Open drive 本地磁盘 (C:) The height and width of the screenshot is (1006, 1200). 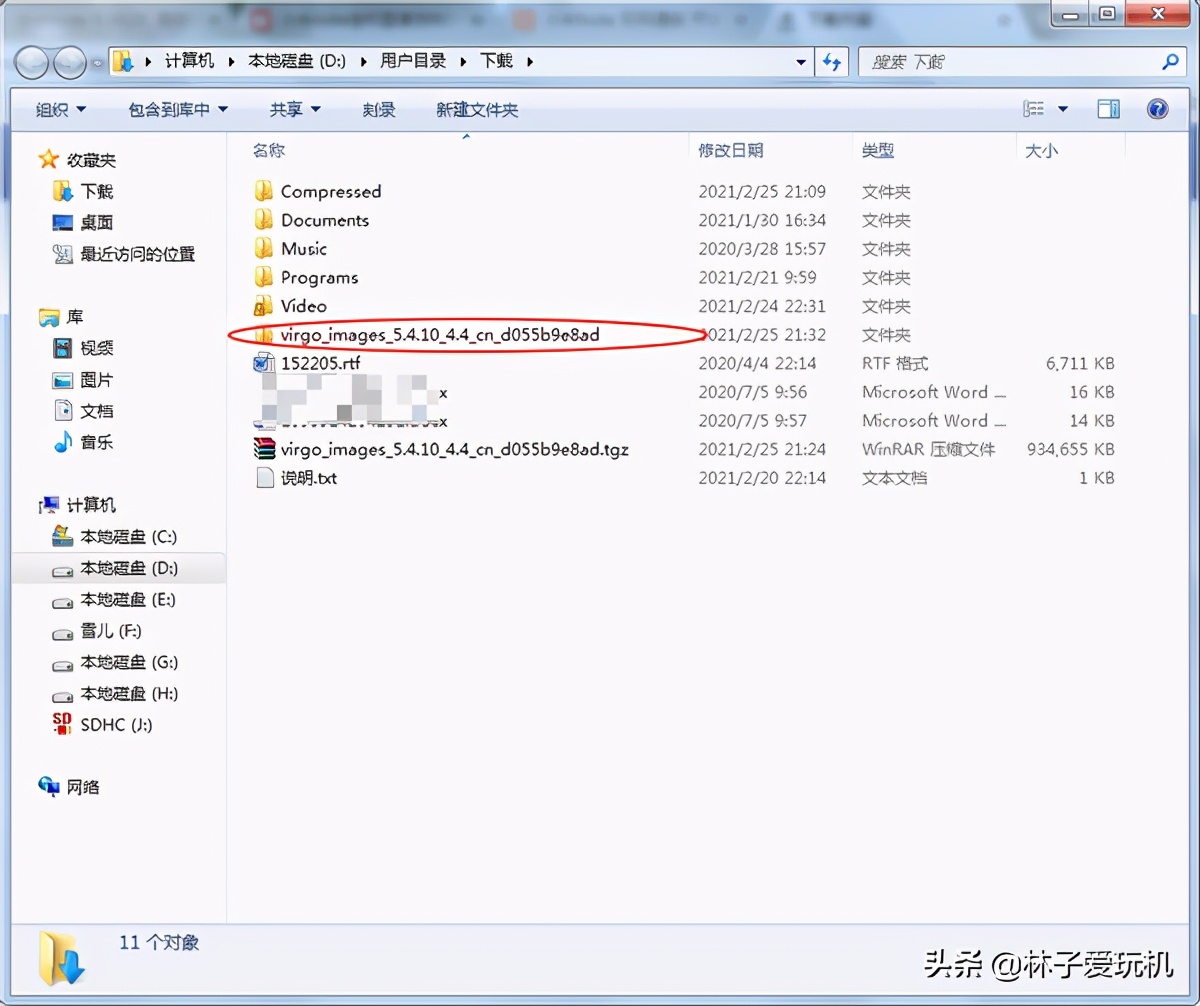click(x=128, y=537)
